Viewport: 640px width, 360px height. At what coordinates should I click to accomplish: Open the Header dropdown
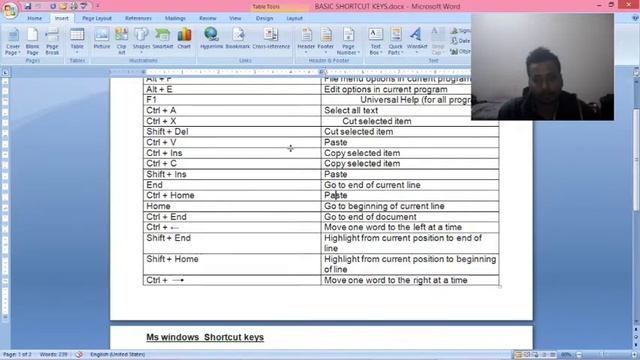click(x=306, y=41)
